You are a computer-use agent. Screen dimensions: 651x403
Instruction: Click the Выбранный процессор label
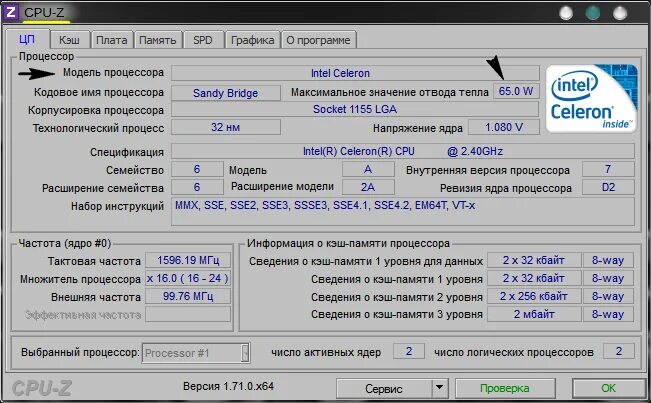[x=81, y=352]
